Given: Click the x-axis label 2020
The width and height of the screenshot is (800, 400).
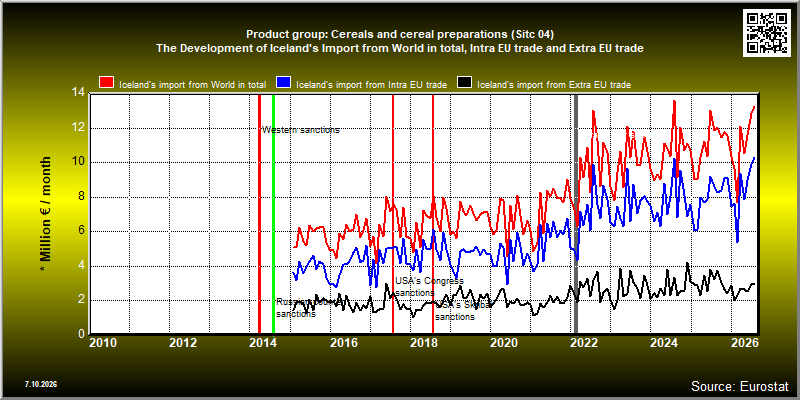Looking at the screenshot, I should (503, 342).
